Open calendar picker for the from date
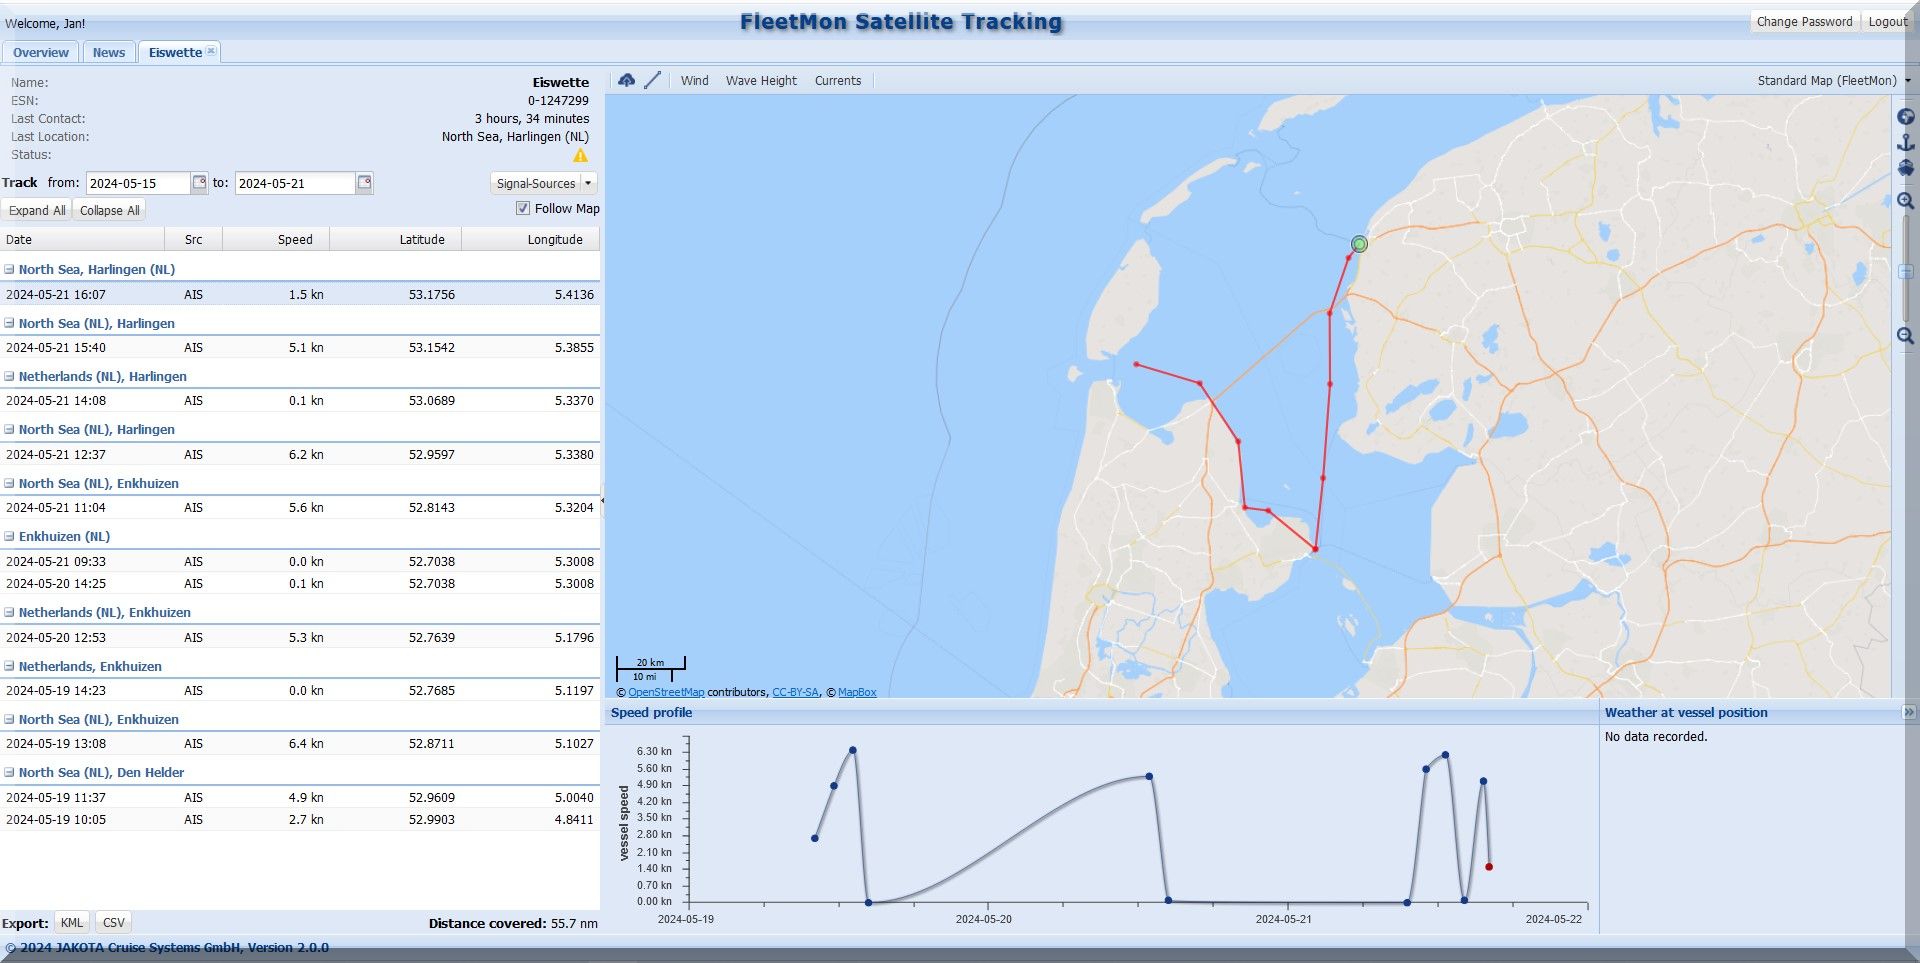This screenshot has height=963, width=1920. (199, 182)
